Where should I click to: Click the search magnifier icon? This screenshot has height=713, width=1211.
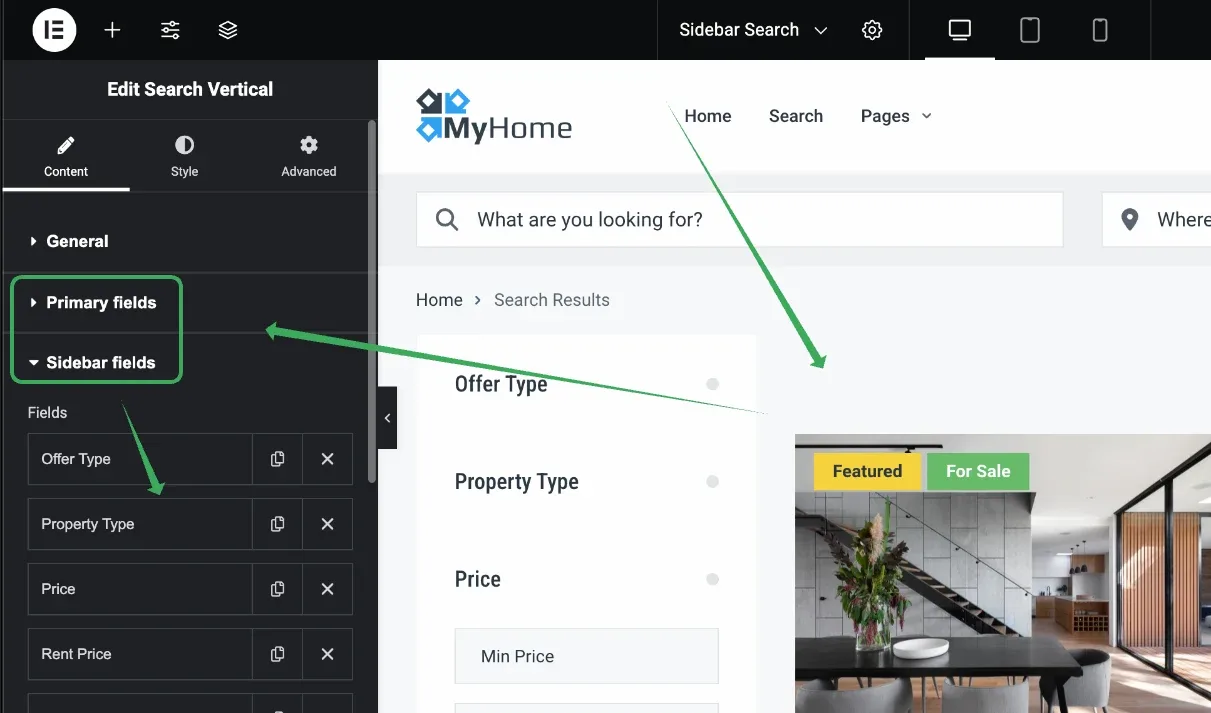(447, 220)
